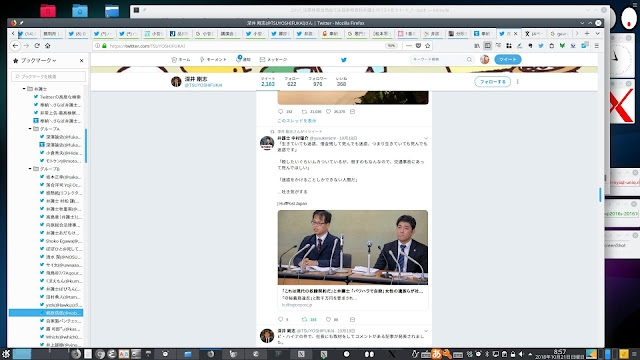The width and height of the screenshot is (640, 360).
Task: Open application launcher in taskbar corner
Action: [6, 354]
